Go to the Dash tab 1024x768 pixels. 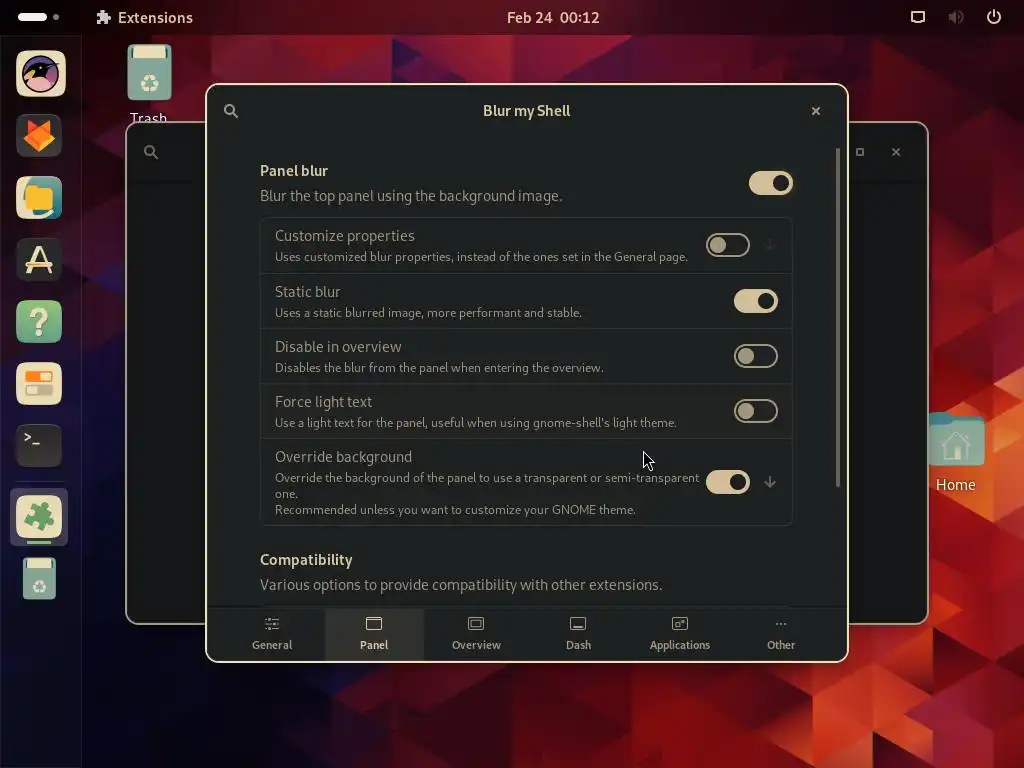tap(578, 634)
